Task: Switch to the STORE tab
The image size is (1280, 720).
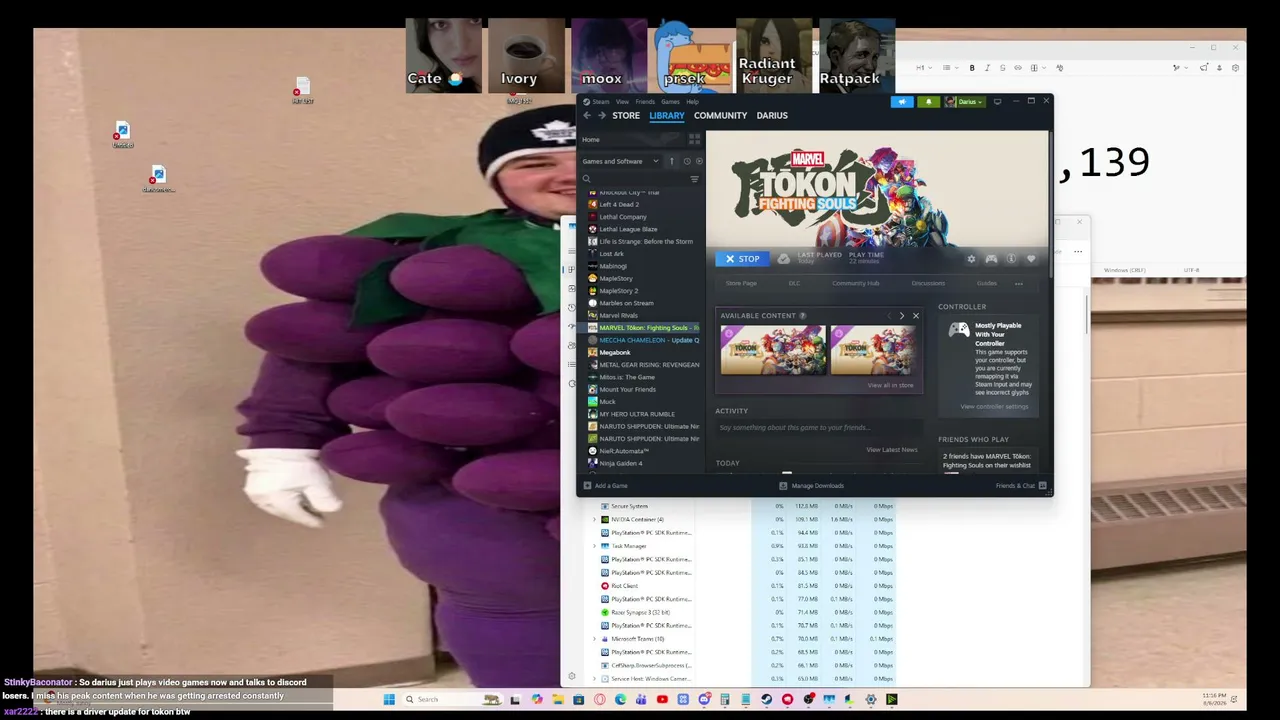Action: (x=626, y=115)
